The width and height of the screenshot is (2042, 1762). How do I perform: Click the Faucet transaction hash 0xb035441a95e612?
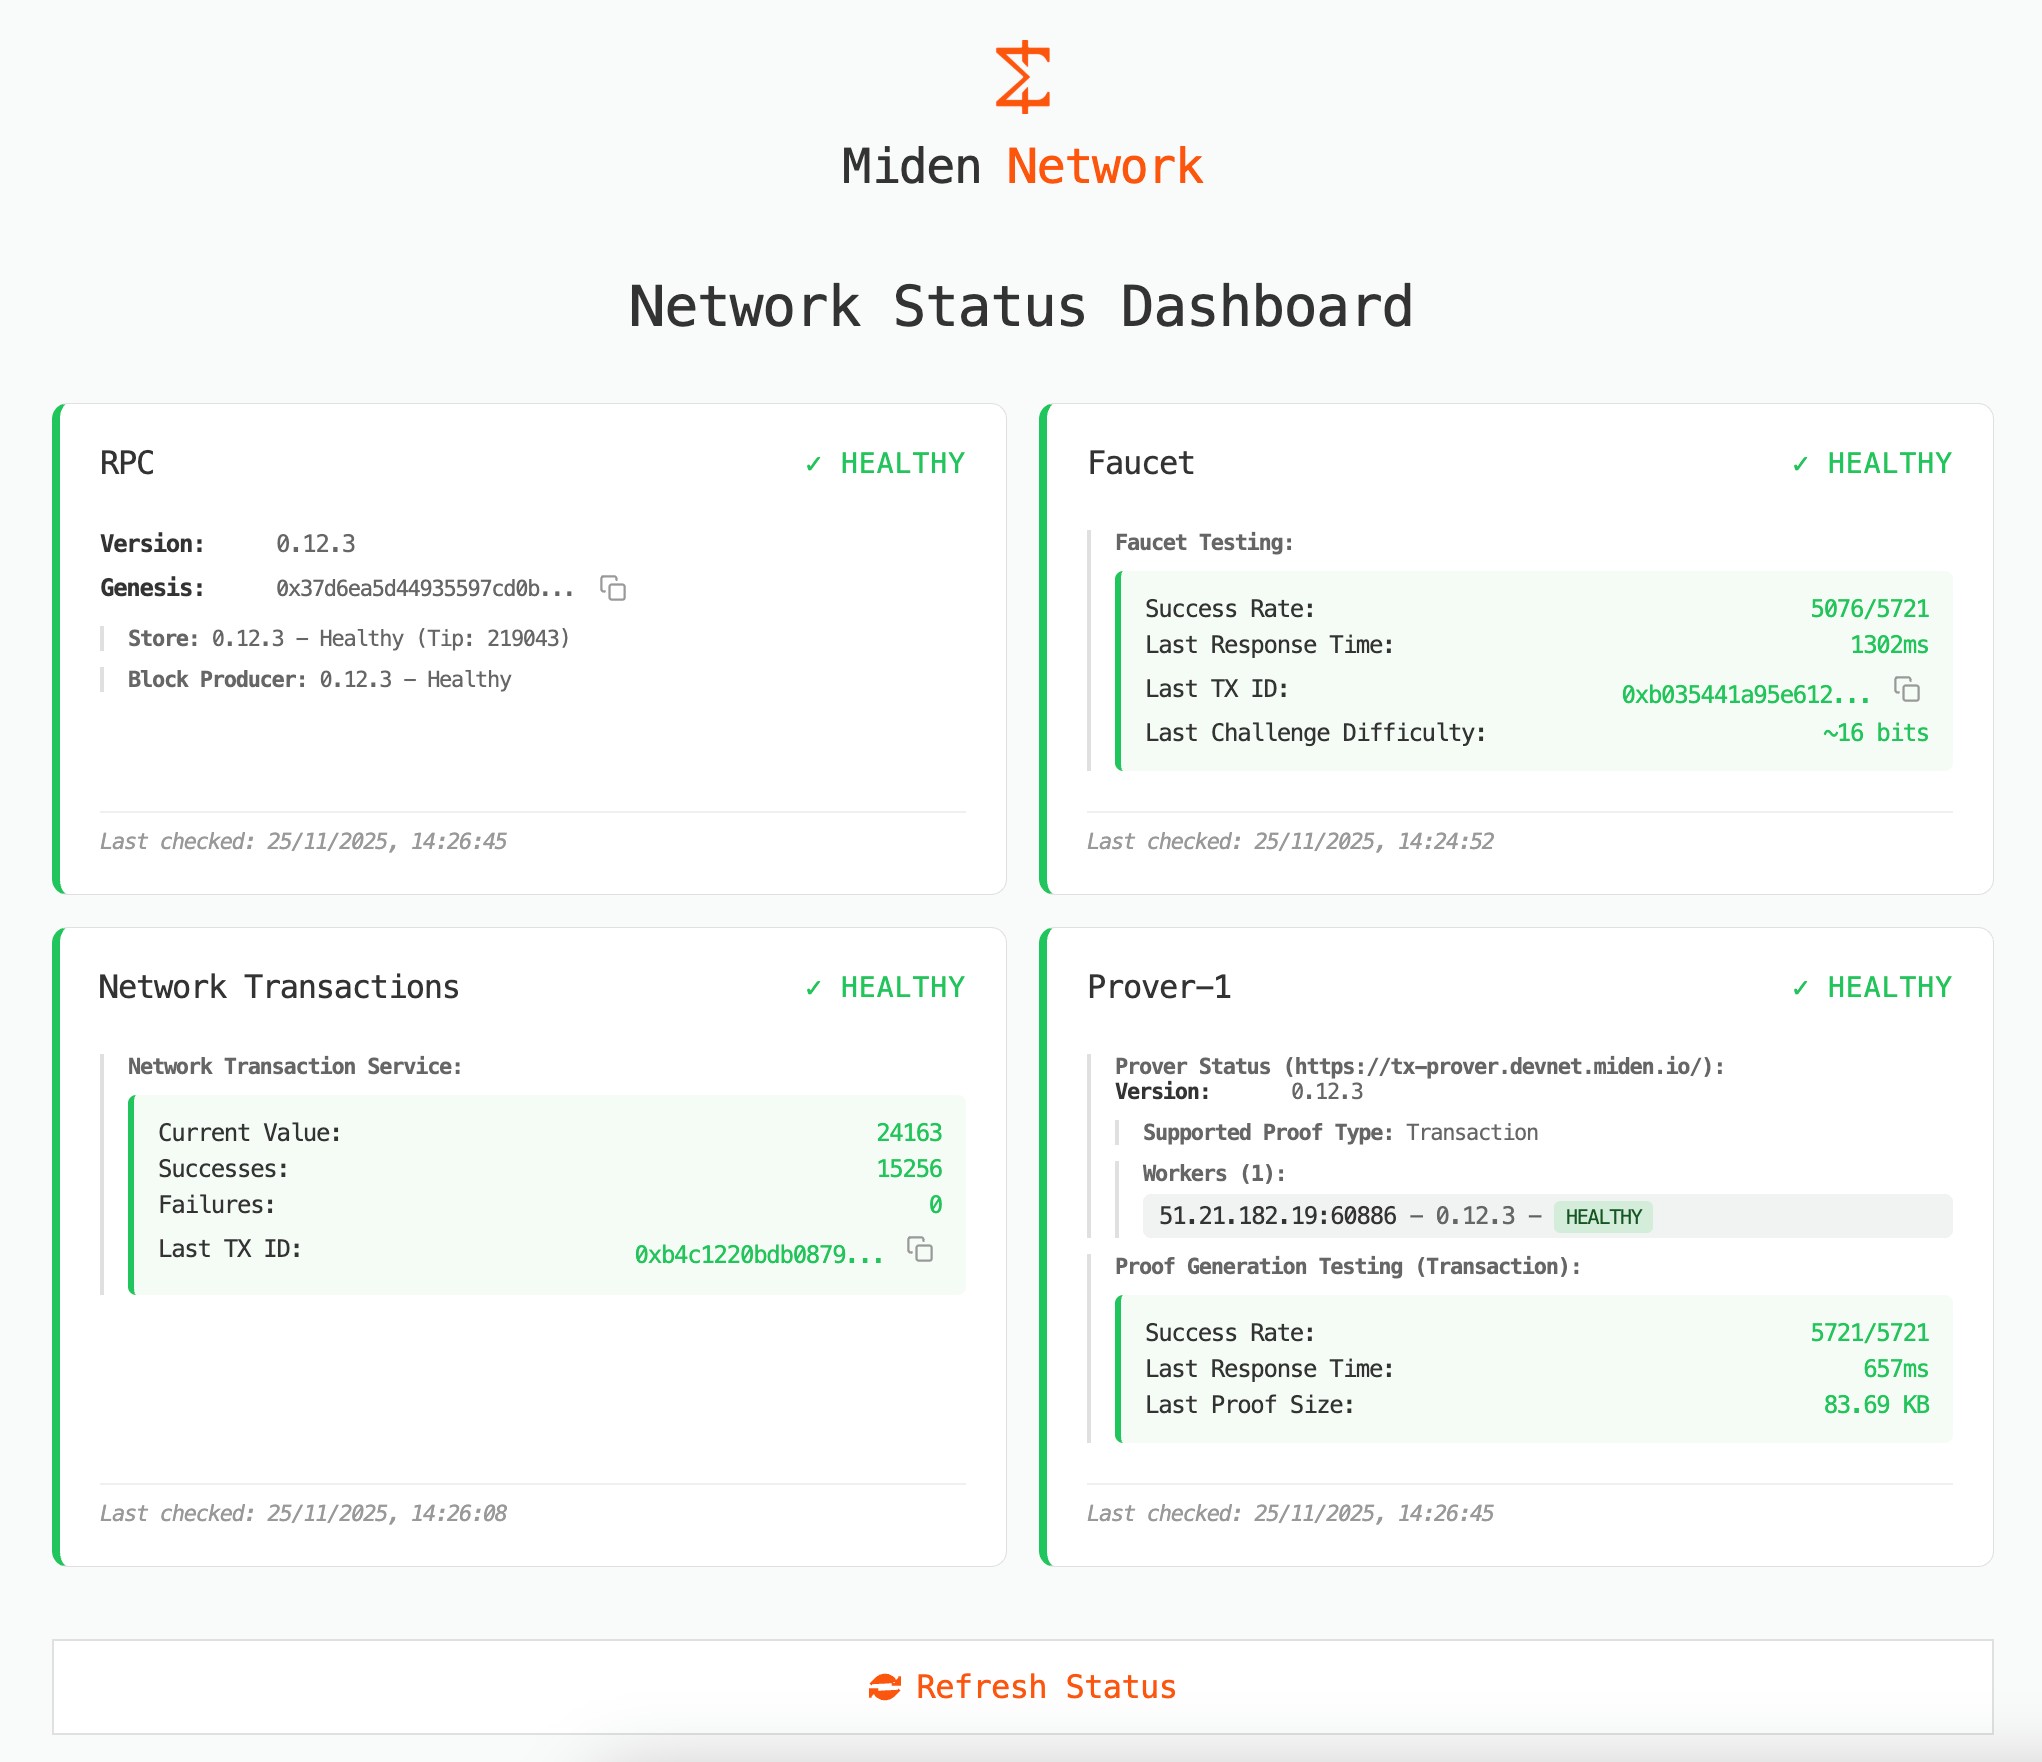[x=1745, y=694]
